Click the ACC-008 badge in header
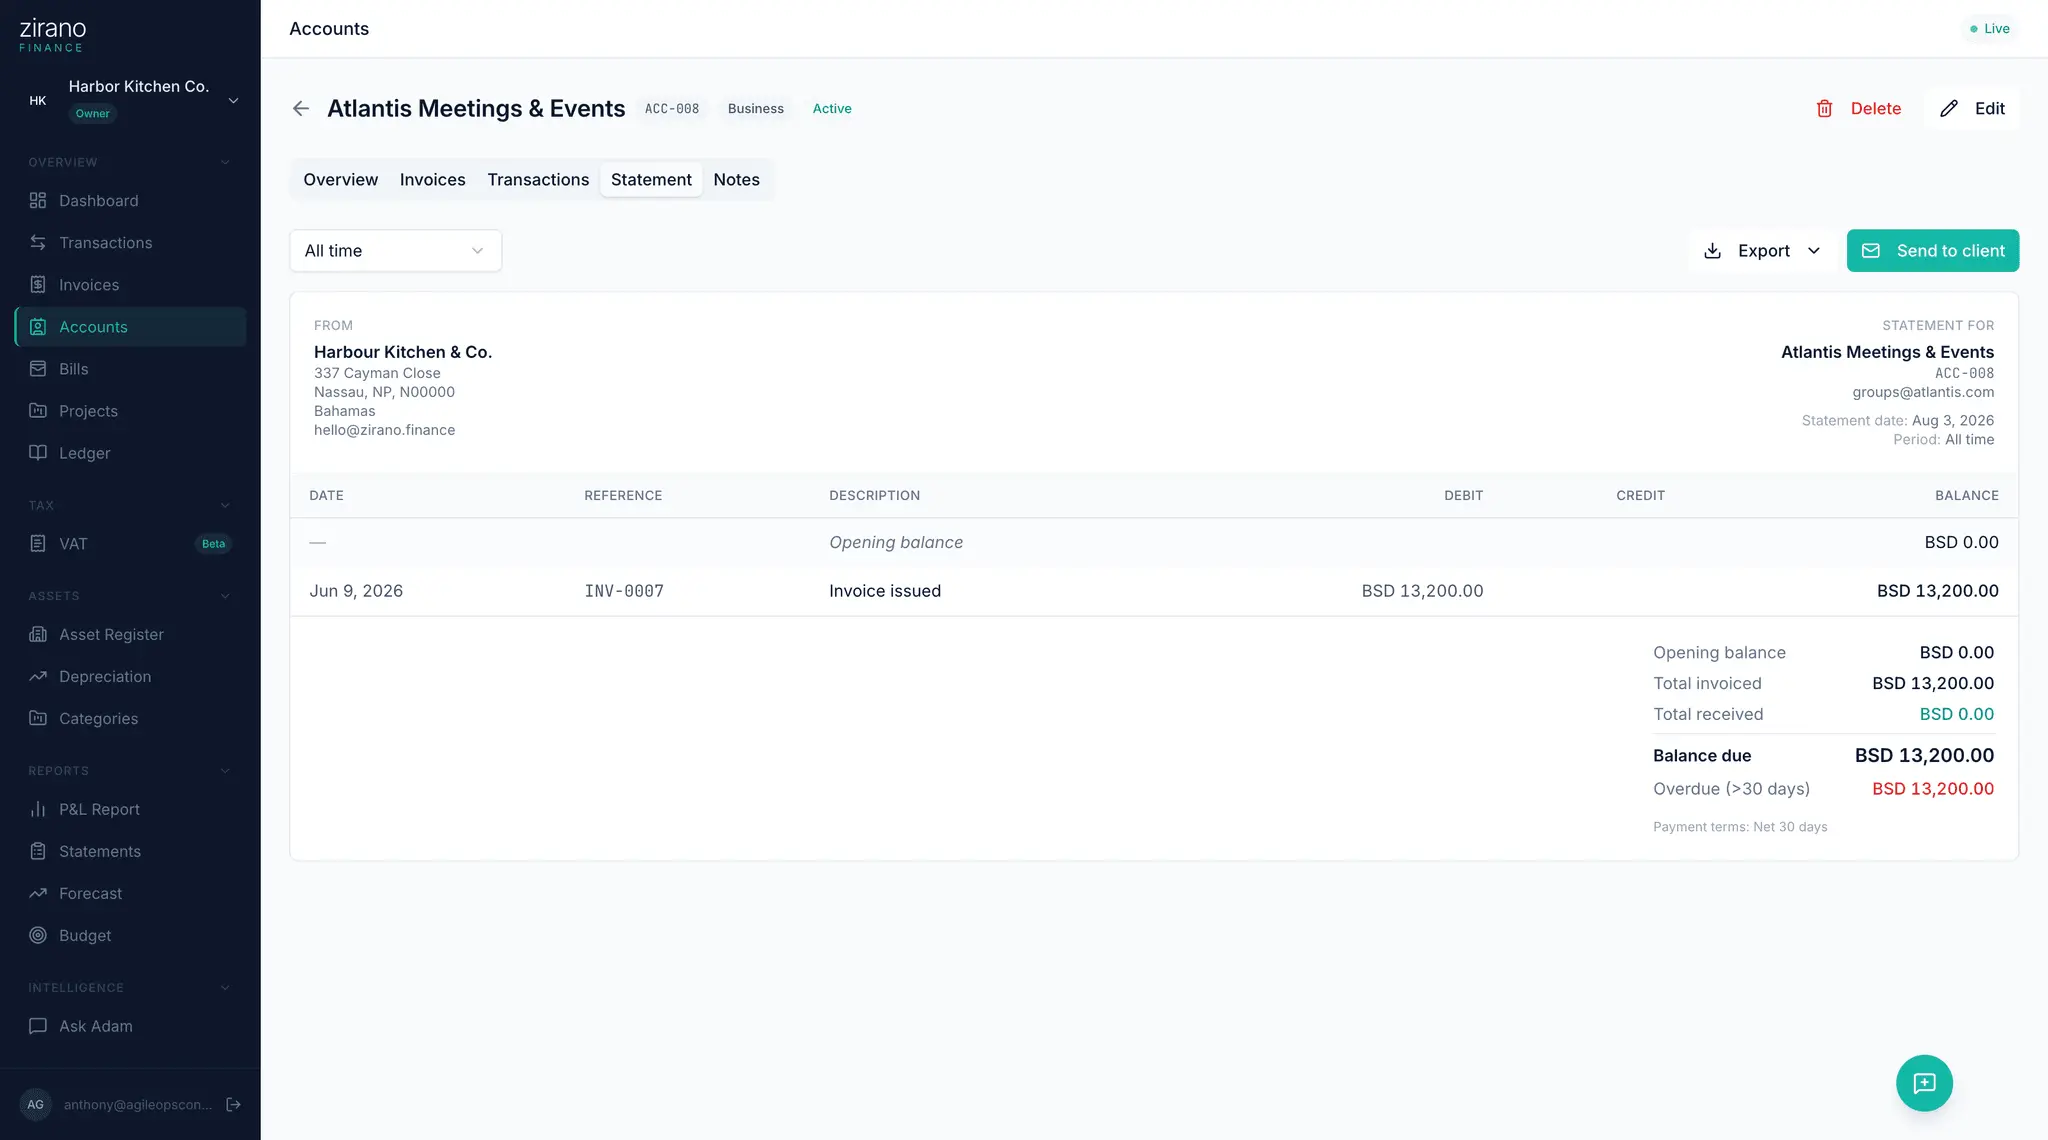 pos(672,109)
